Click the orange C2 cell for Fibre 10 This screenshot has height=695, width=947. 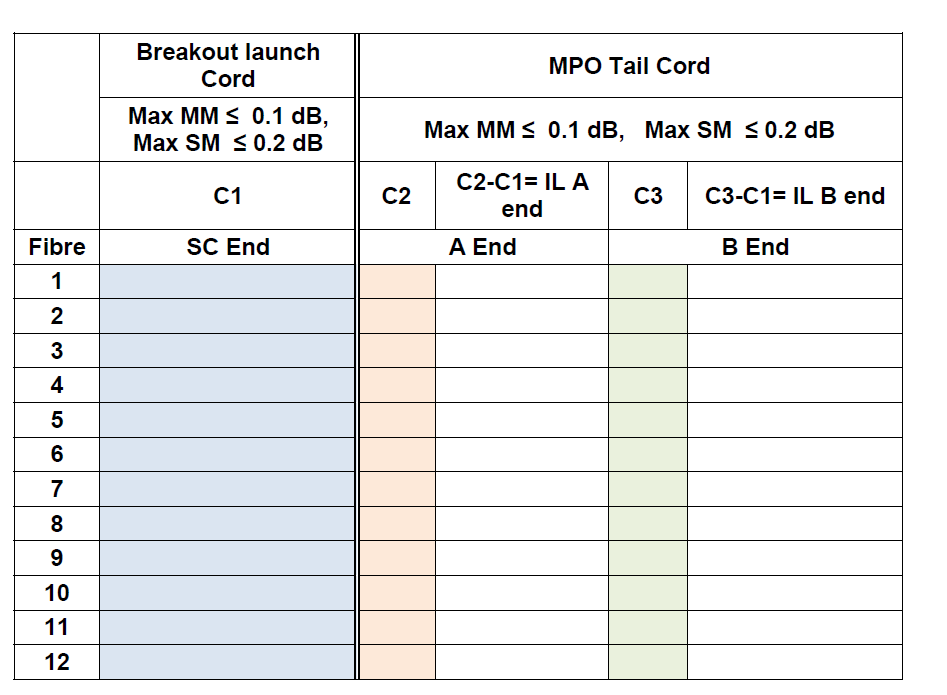397,593
